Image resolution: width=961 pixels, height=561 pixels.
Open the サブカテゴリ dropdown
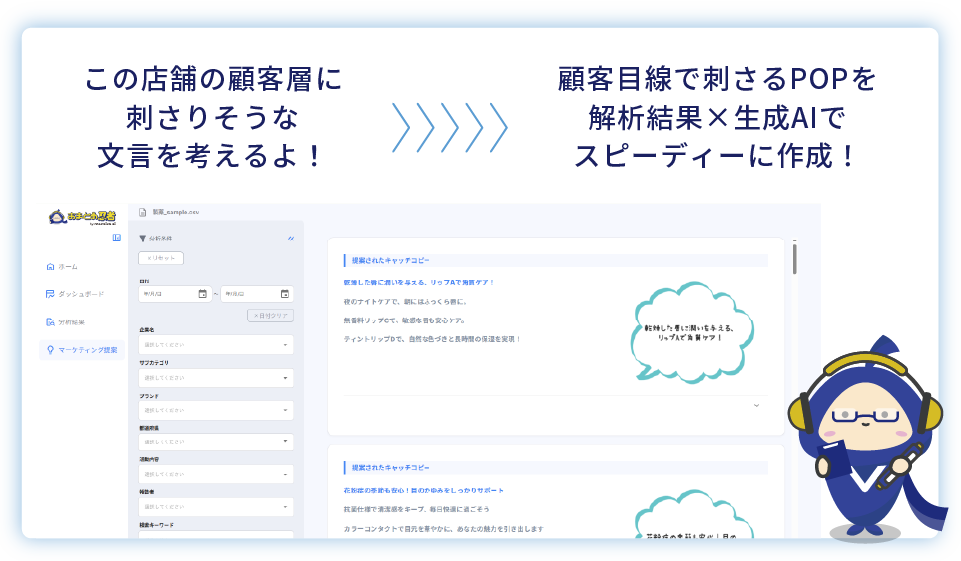[216, 378]
